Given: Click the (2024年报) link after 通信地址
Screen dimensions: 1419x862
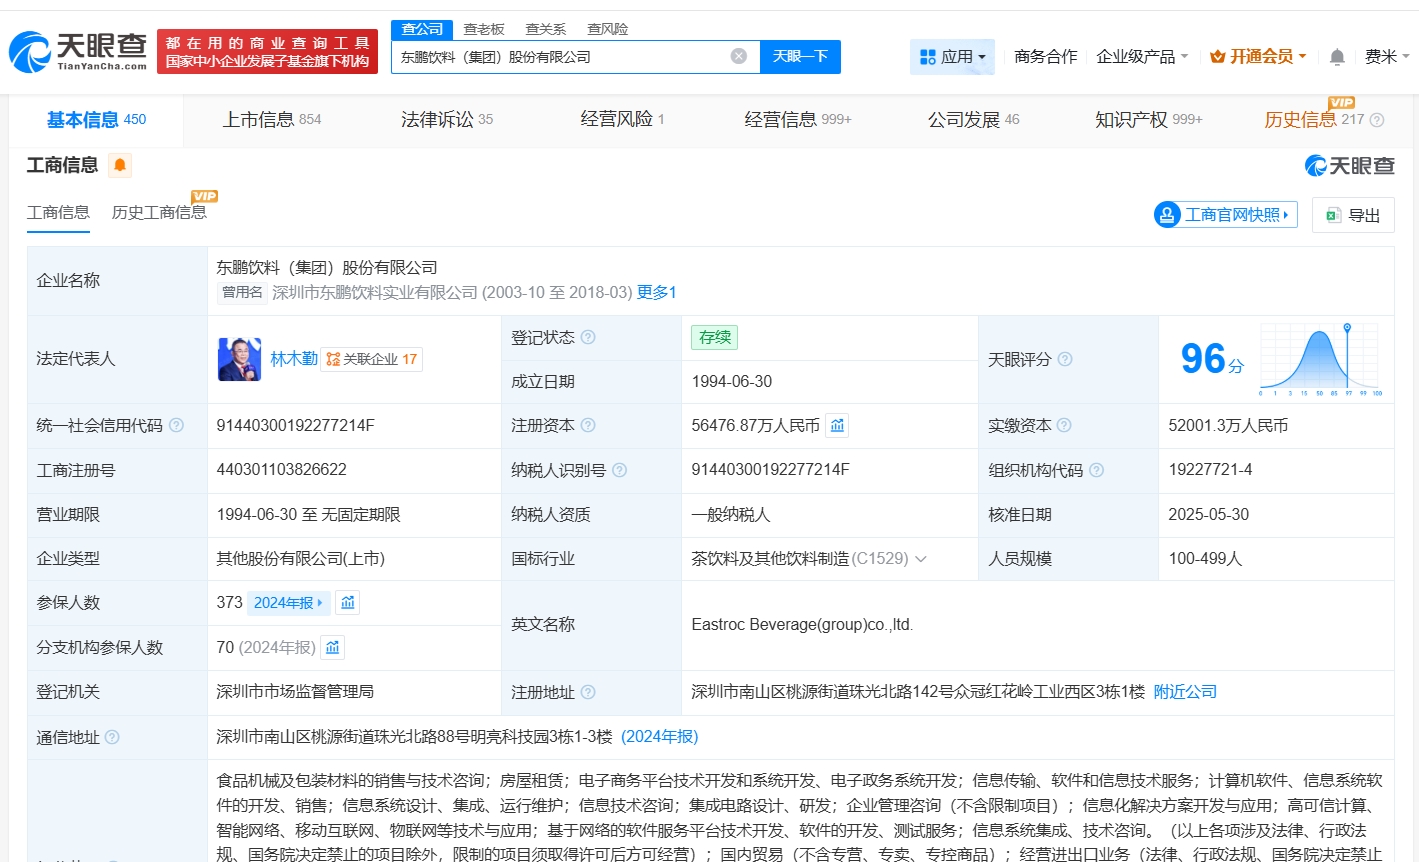Looking at the screenshot, I should [660, 737].
